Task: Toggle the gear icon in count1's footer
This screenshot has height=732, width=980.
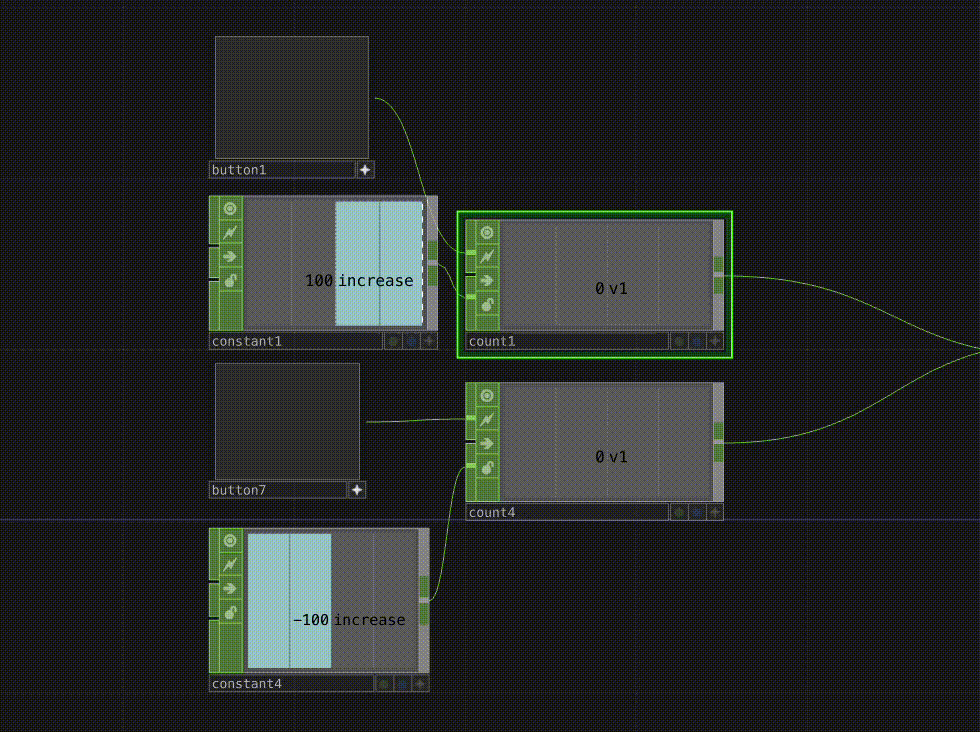Action: pos(678,341)
